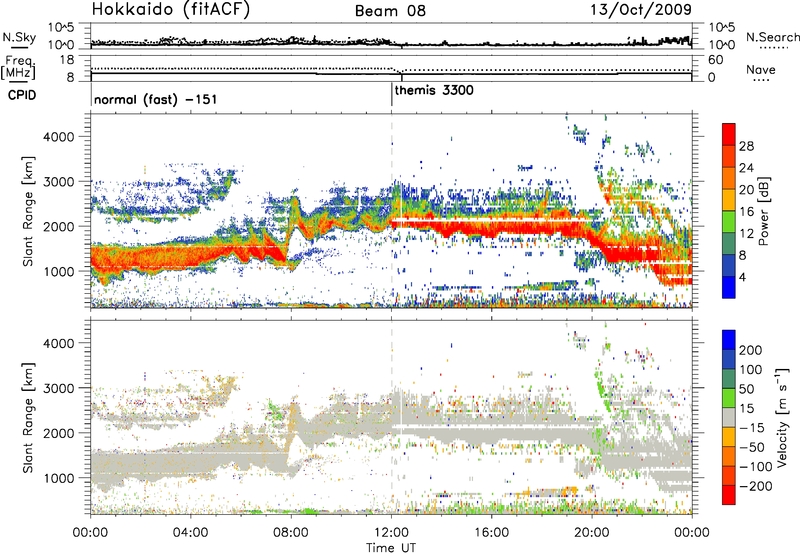Click the "N.Sky" legend label
Screen dimensions: 800x554
(x=19, y=37)
